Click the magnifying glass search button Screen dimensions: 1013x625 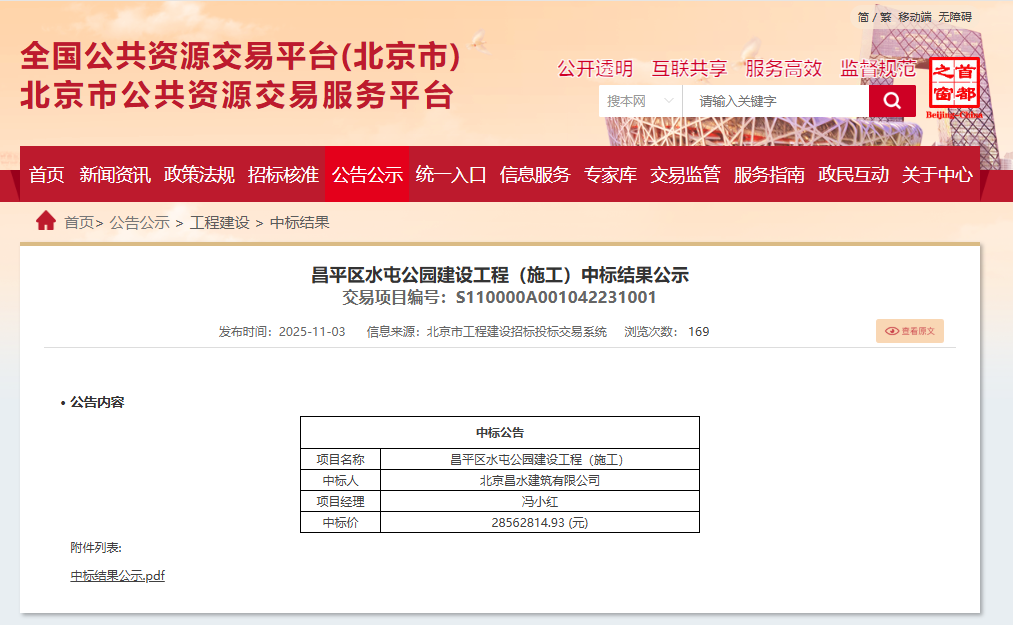coord(892,101)
